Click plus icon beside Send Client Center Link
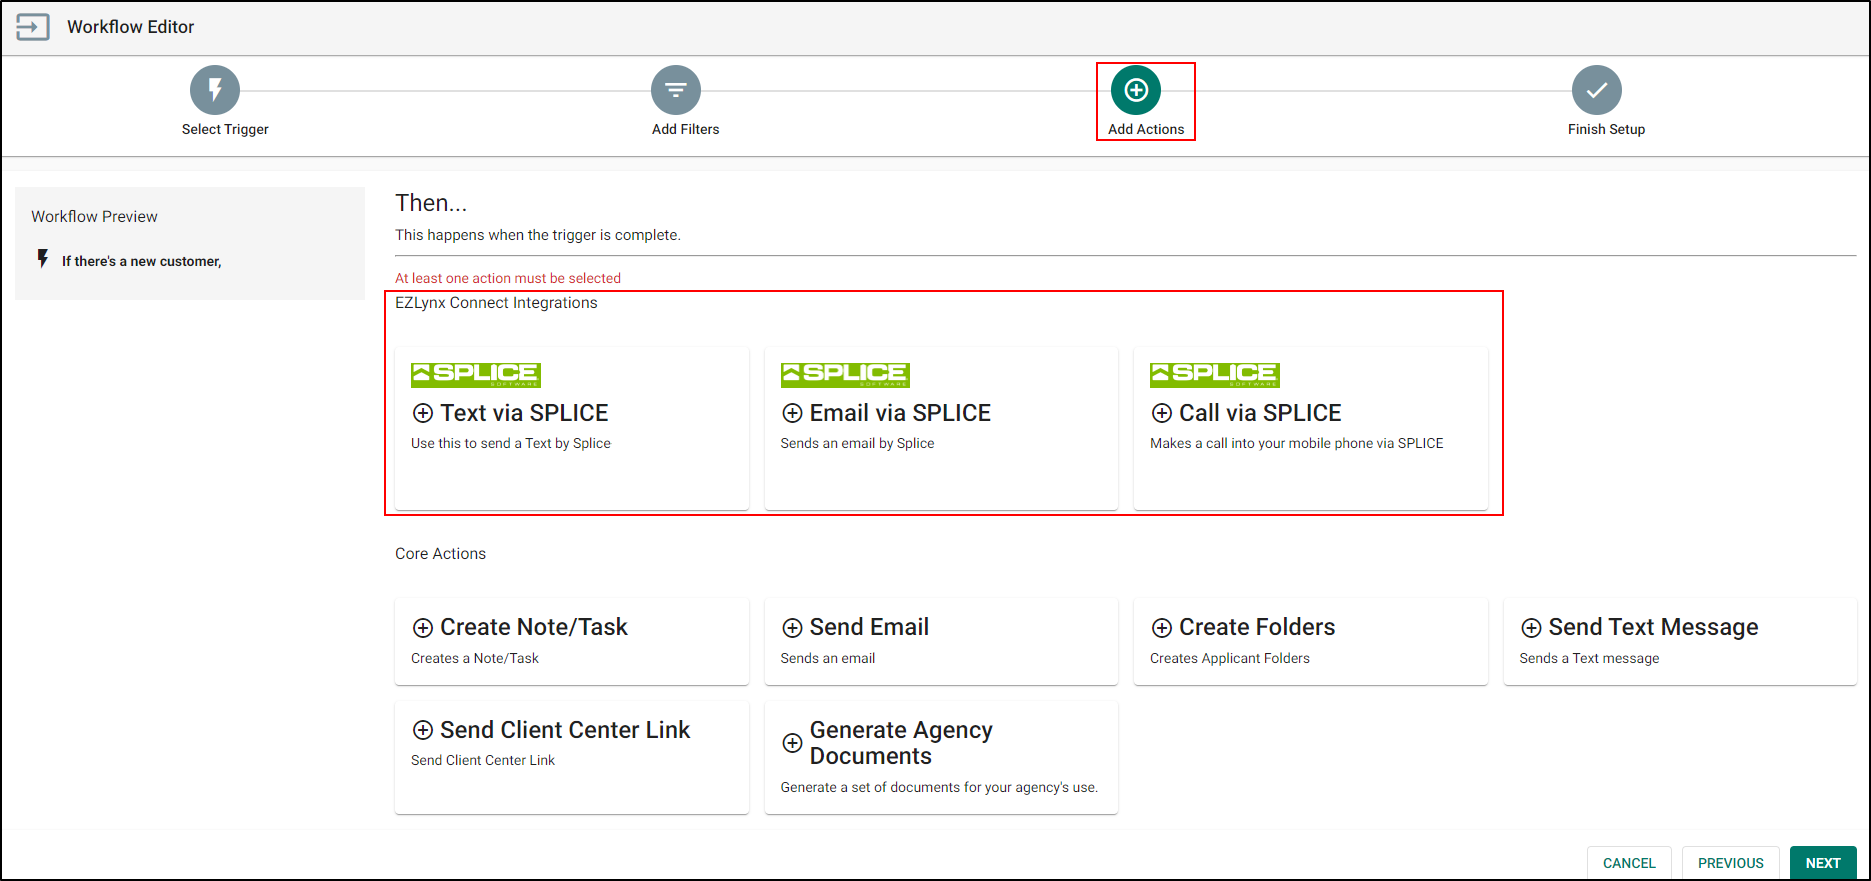 click(x=423, y=730)
